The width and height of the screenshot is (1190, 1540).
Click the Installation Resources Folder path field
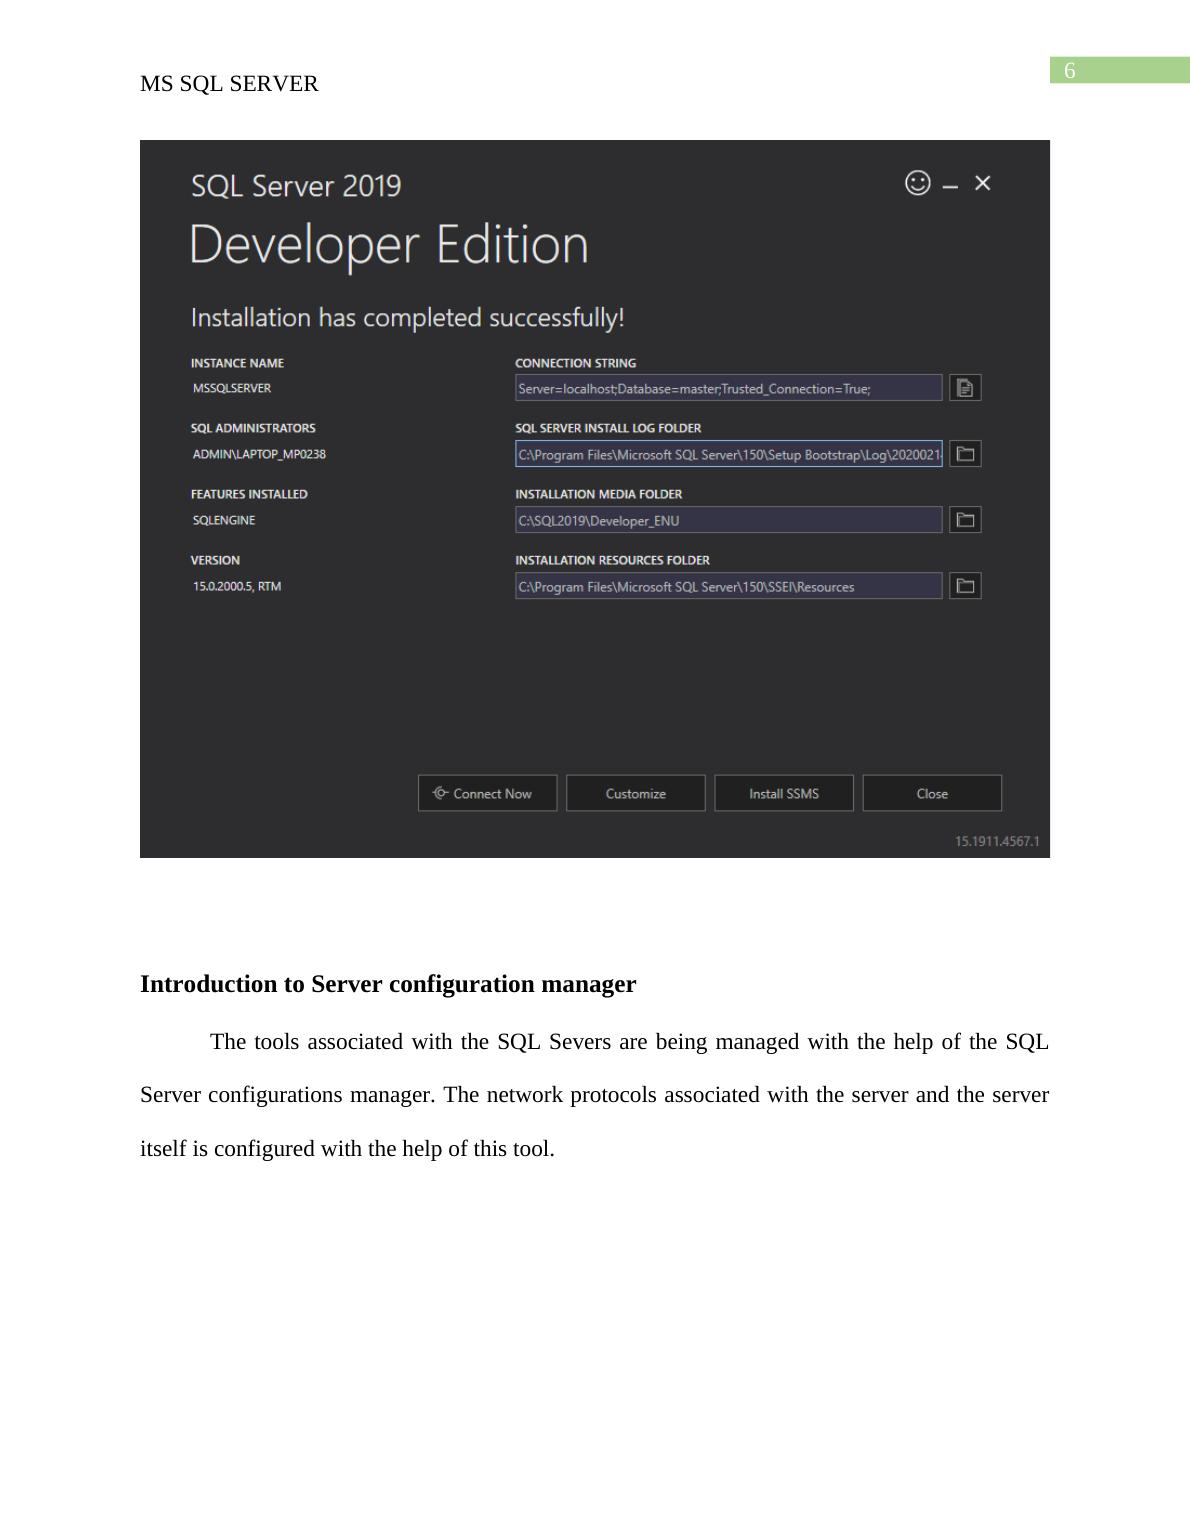[728, 586]
